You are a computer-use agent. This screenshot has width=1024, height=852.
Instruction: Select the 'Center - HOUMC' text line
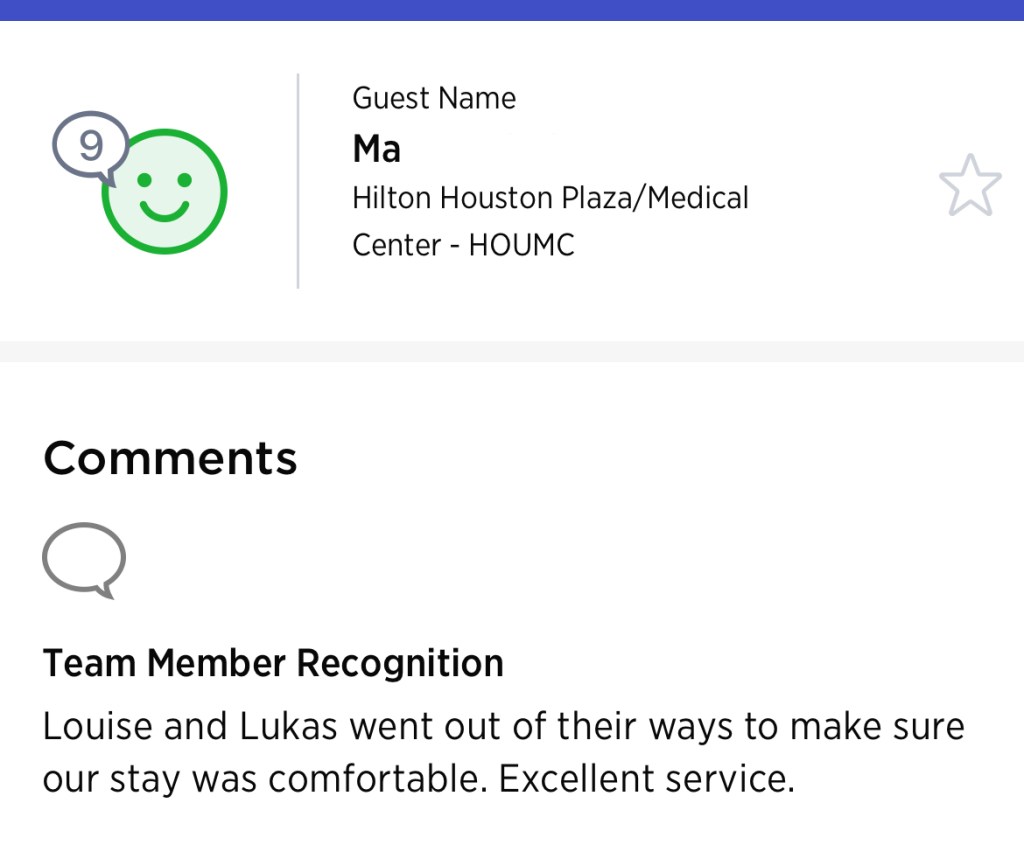pyautogui.click(x=463, y=245)
